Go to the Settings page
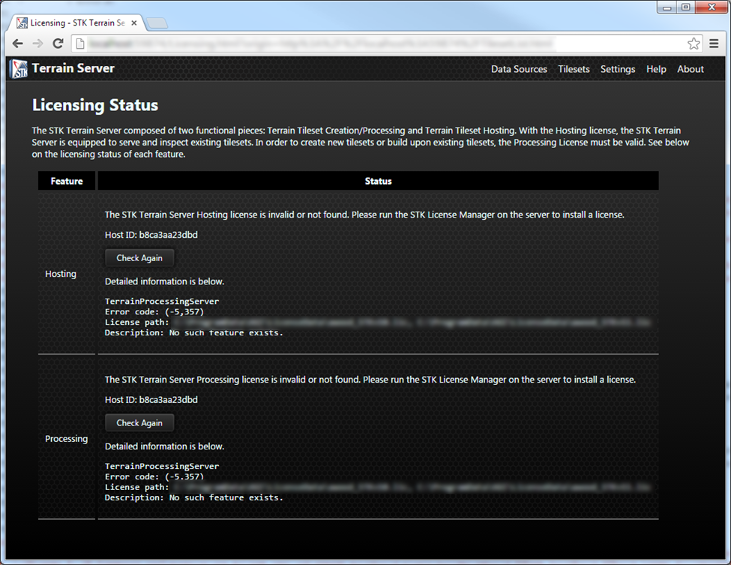Image resolution: width=731 pixels, height=565 pixels. click(617, 69)
